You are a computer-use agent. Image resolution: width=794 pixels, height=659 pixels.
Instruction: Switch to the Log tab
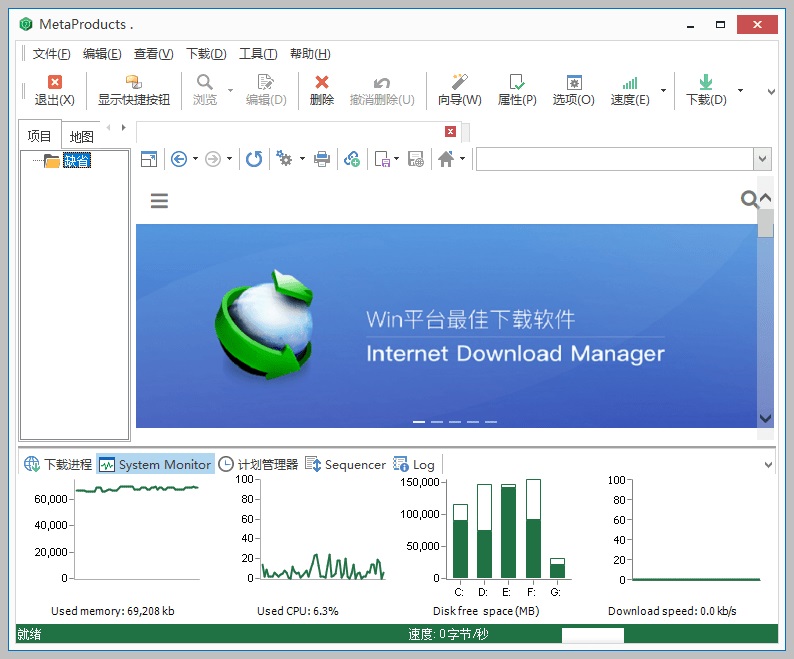414,464
